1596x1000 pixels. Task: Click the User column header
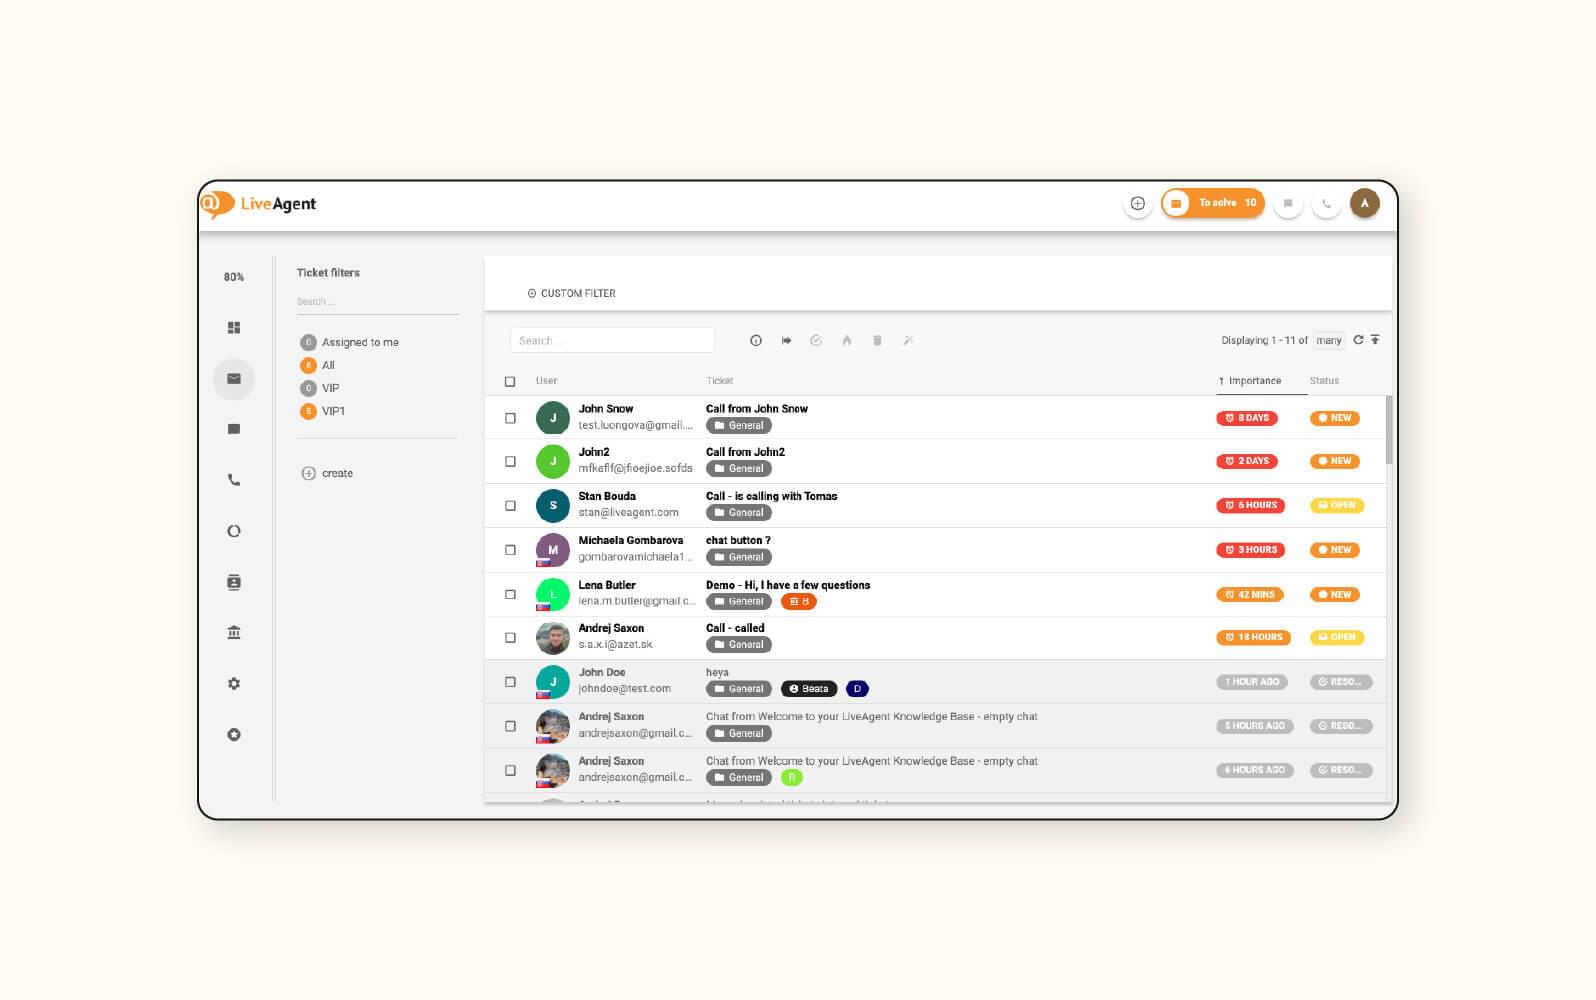[x=546, y=381]
